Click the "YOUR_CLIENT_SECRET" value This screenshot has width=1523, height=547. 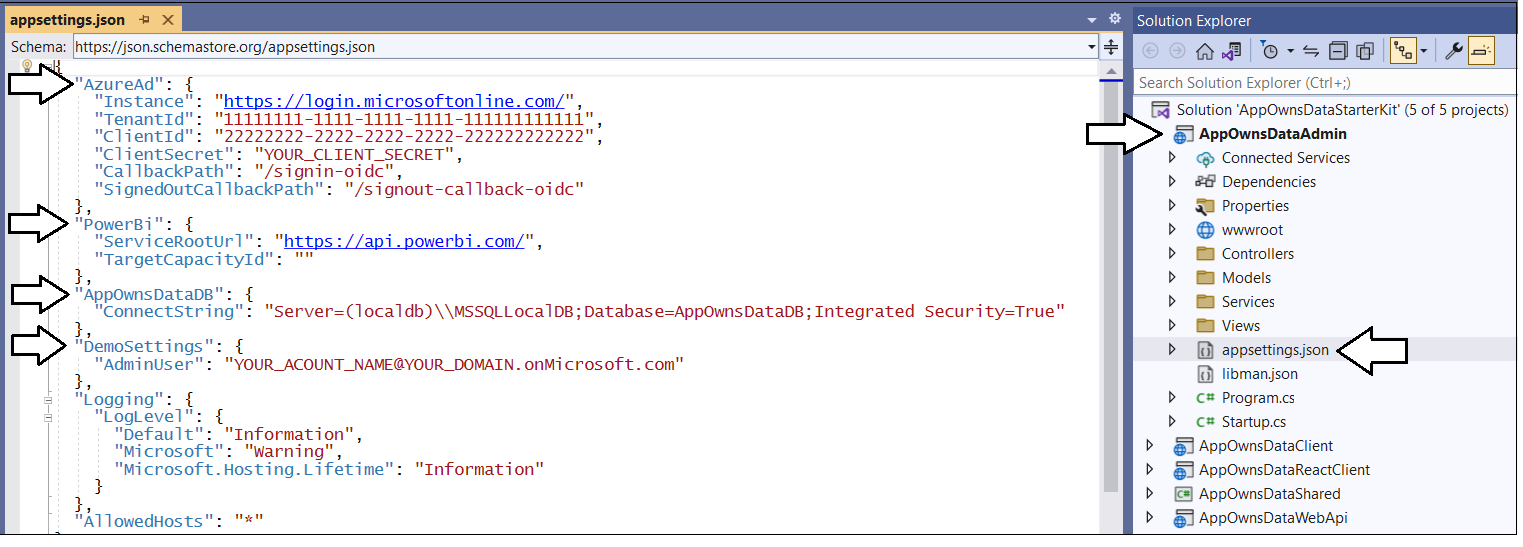tap(354, 154)
